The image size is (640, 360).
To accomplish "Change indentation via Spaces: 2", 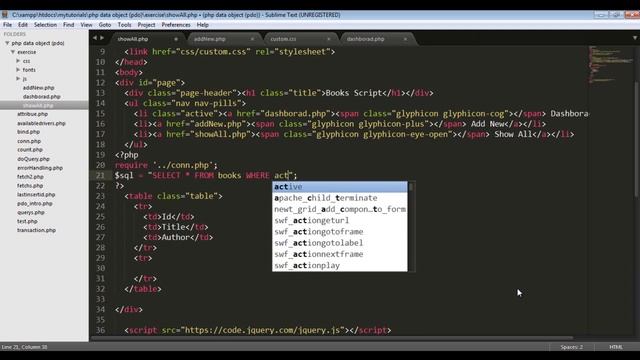I will pos(571,347).
